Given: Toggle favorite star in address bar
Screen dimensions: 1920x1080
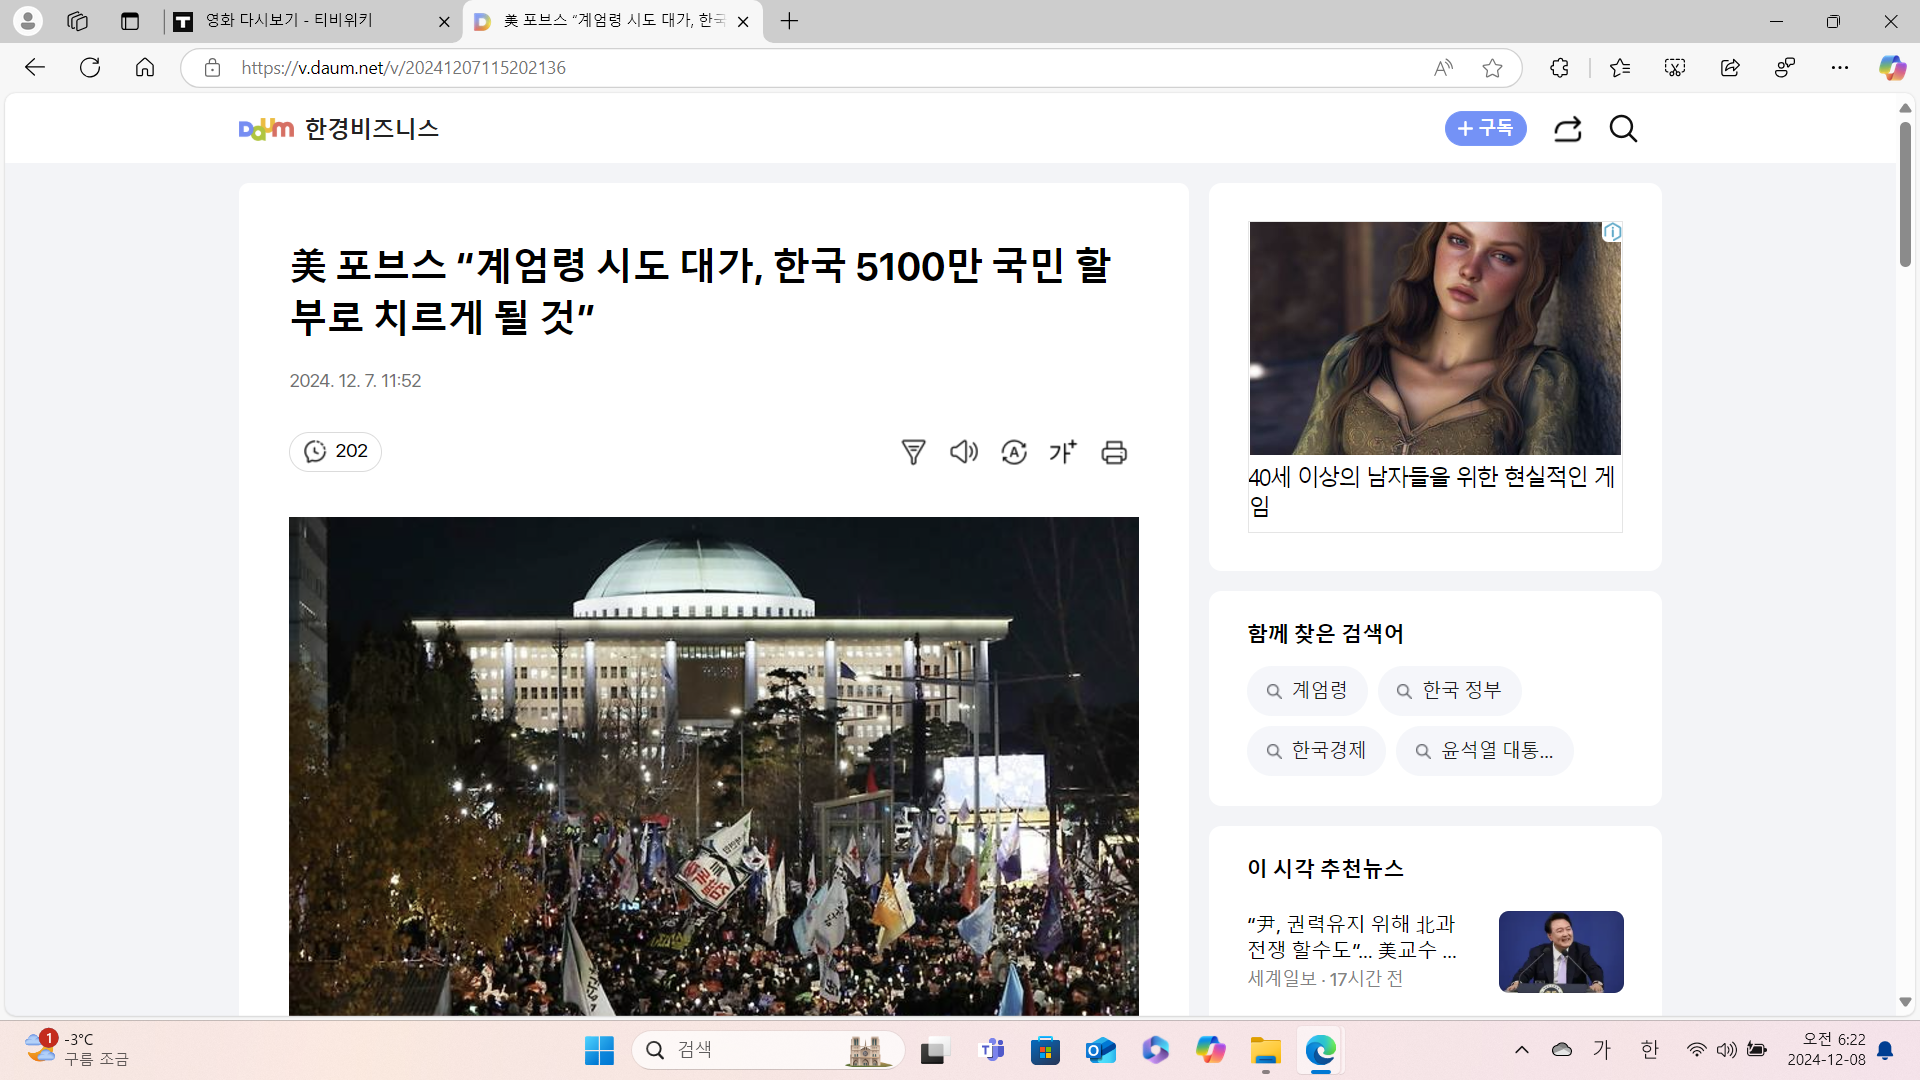Looking at the screenshot, I should coord(1492,68).
